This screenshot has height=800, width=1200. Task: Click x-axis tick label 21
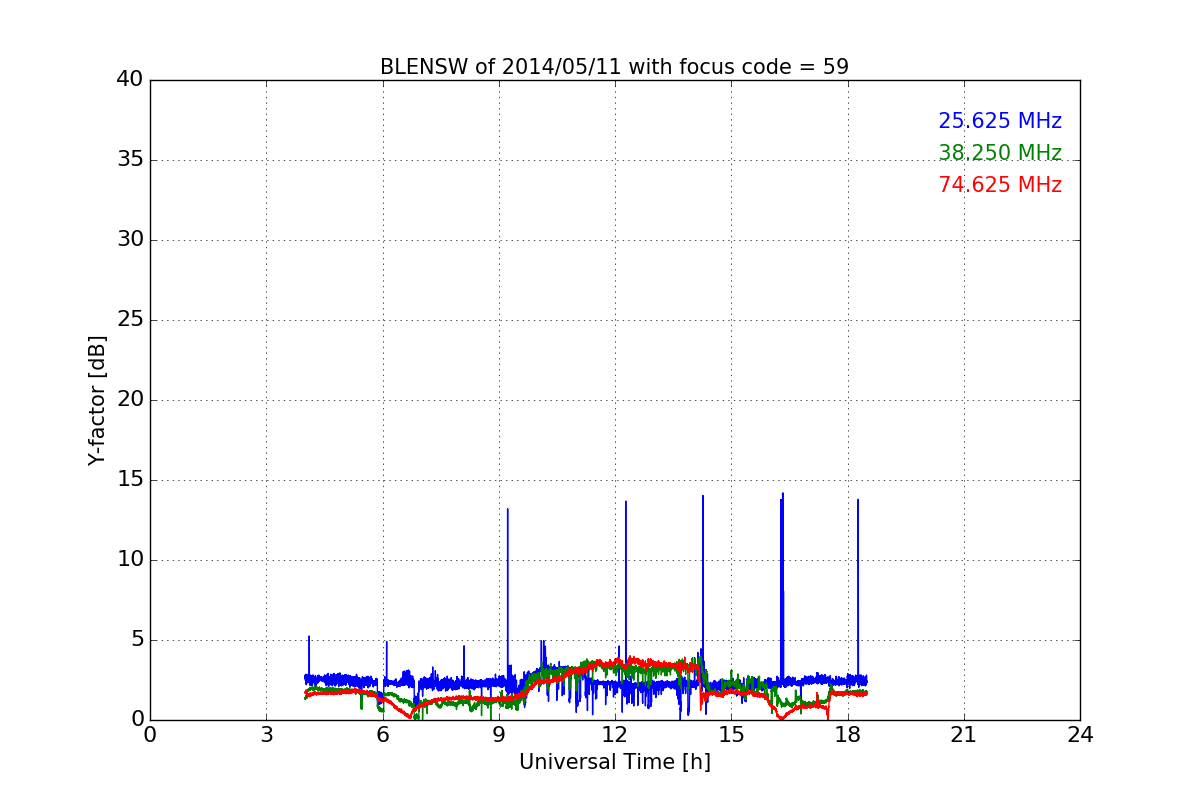pos(964,734)
